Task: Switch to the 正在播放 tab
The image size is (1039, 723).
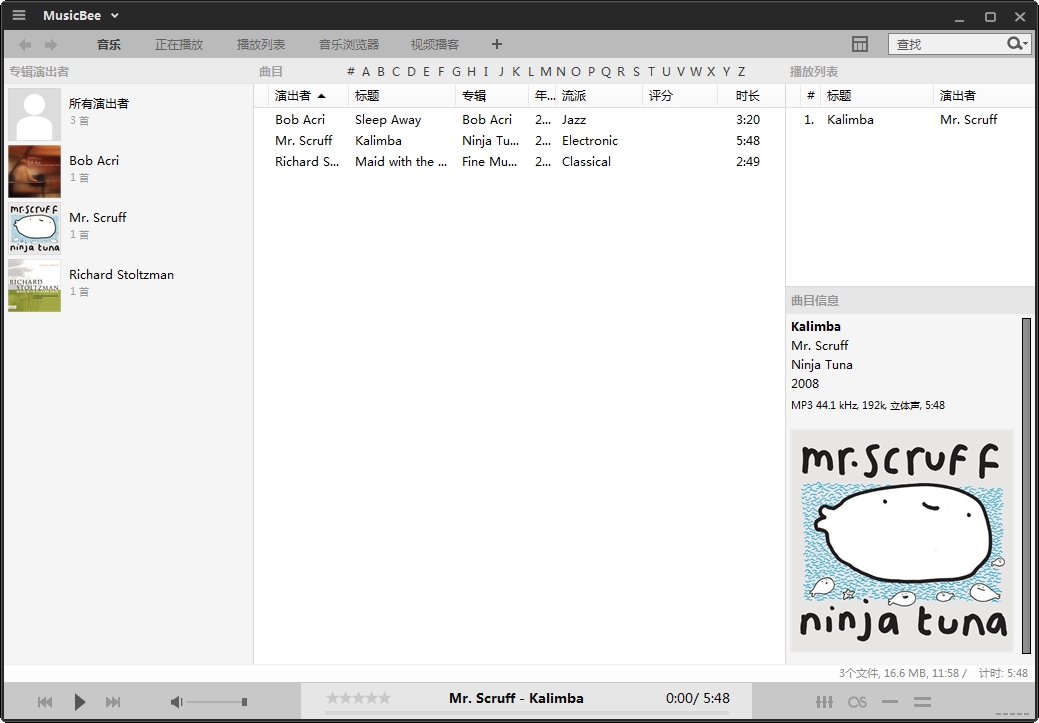Action: 179,44
